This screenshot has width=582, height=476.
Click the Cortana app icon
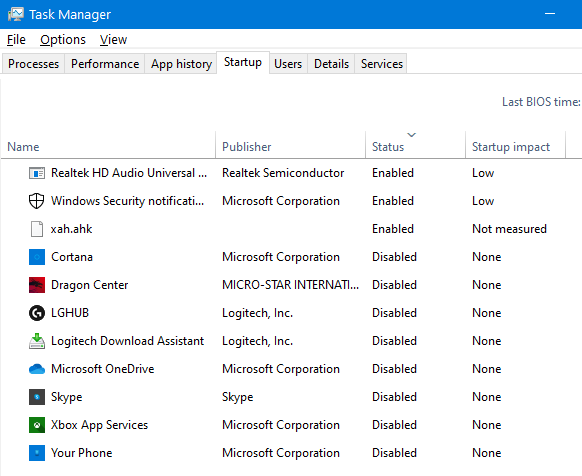[37, 257]
